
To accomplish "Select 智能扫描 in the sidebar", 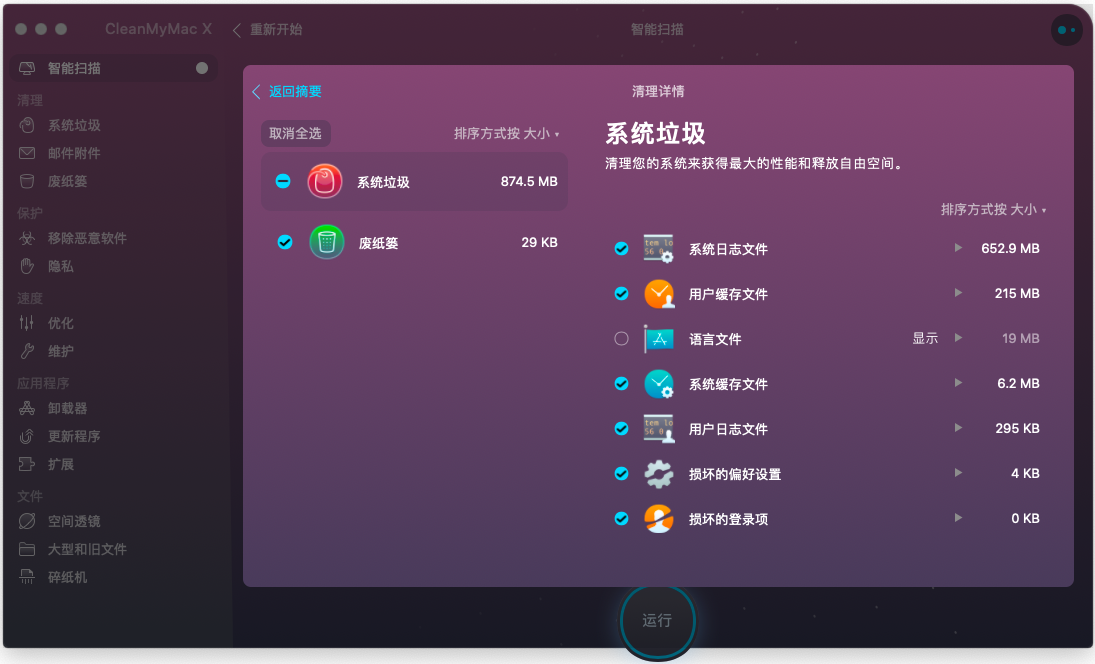I will coord(115,68).
